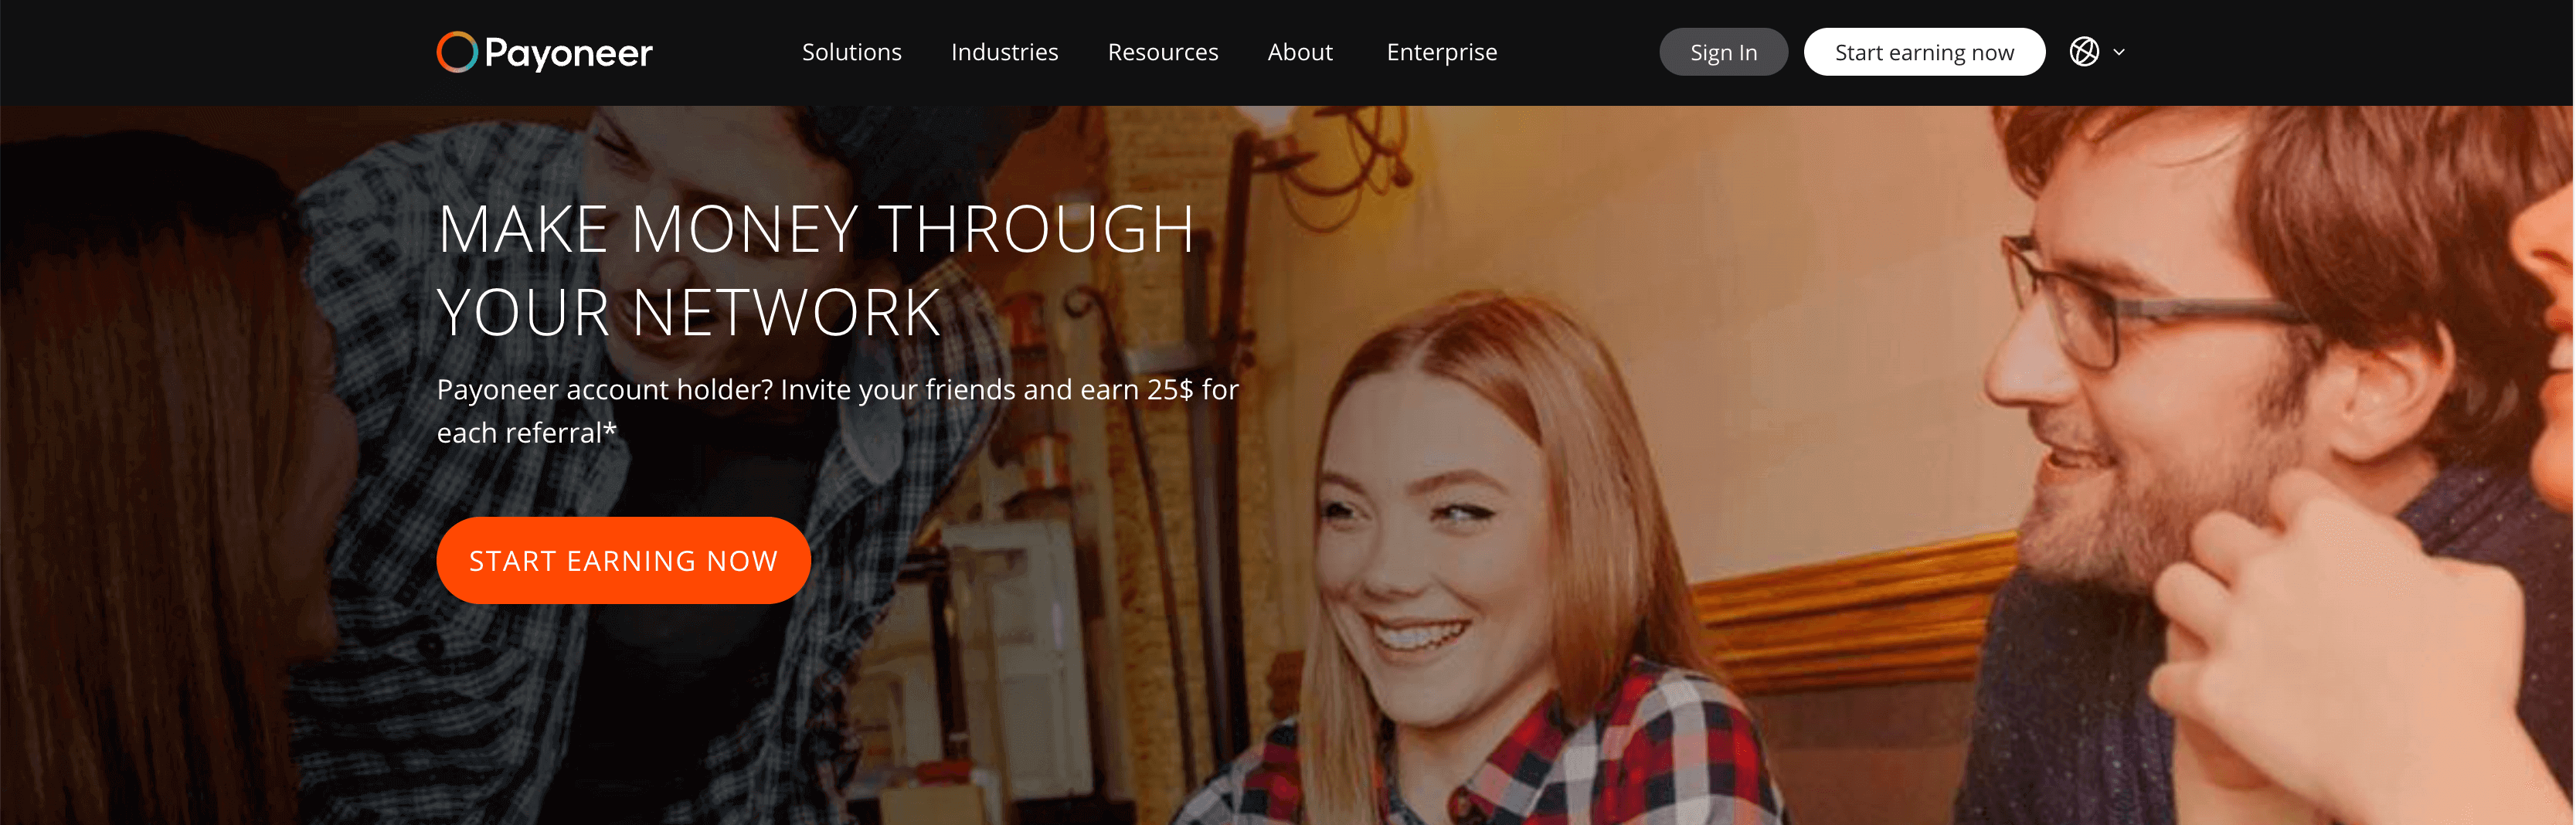Go to the Enterprise page
This screenshot has width=2576, height=825.
(x=1441, y=52)
